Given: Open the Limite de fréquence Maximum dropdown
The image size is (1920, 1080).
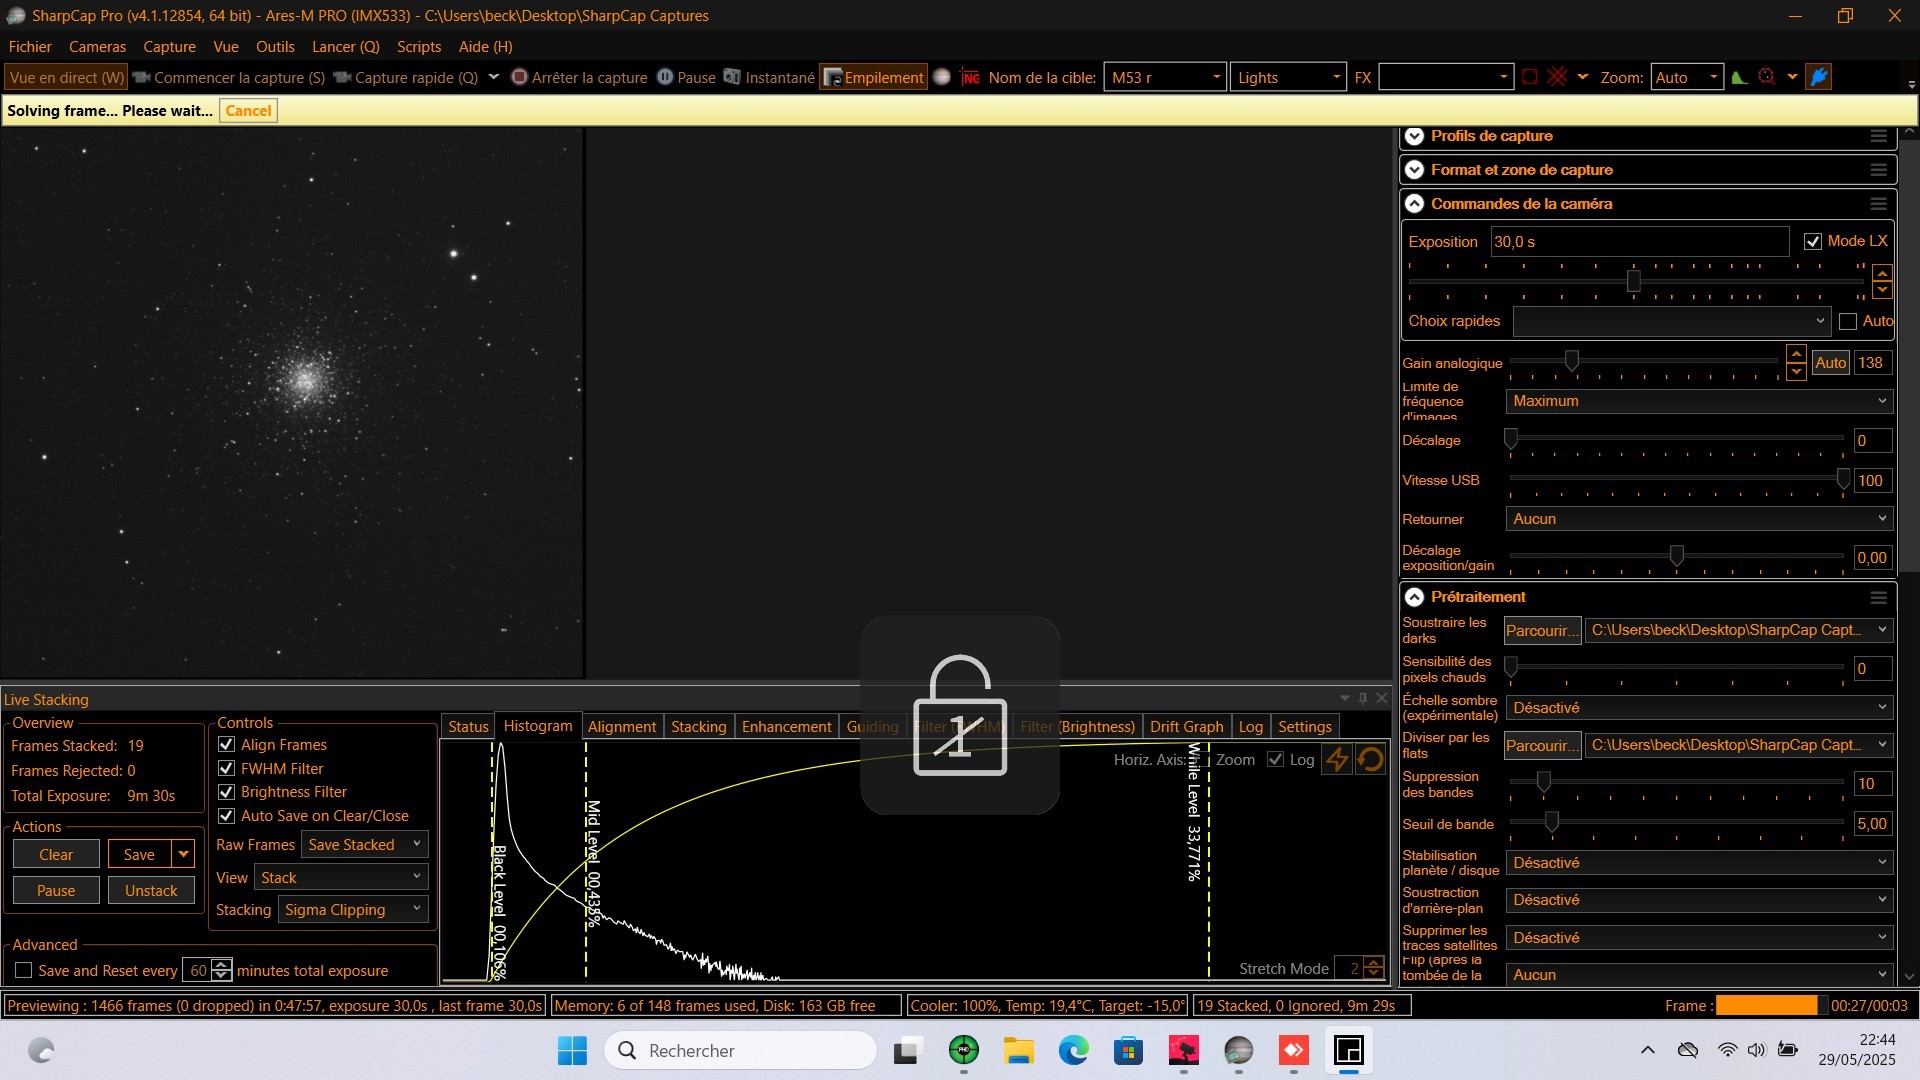Looking at the screenshot, I should point(1699,401).
